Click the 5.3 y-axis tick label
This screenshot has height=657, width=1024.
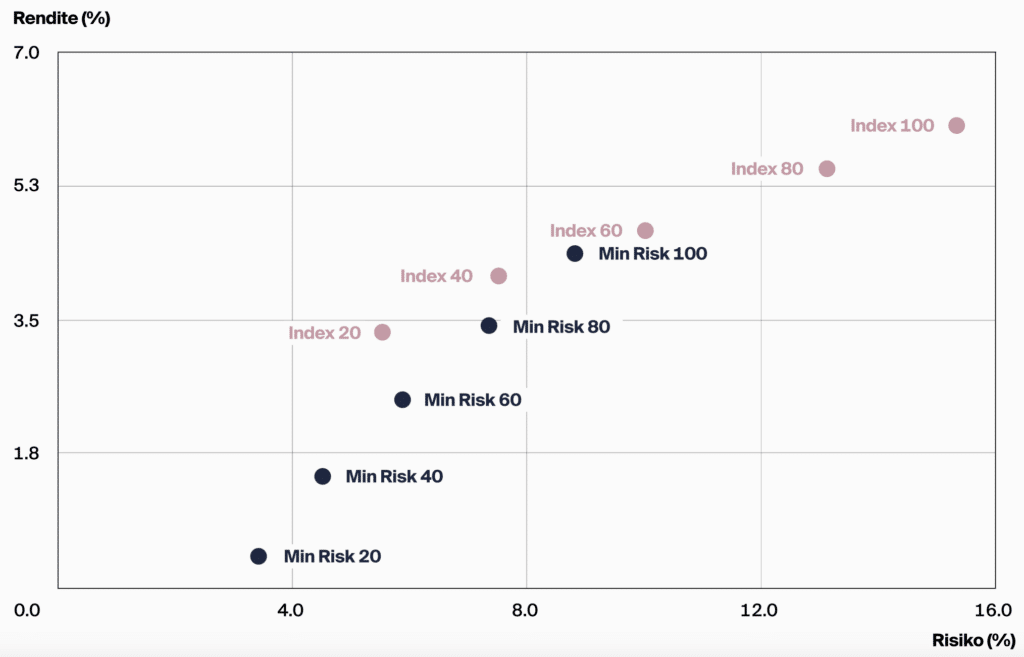[27, 186]
